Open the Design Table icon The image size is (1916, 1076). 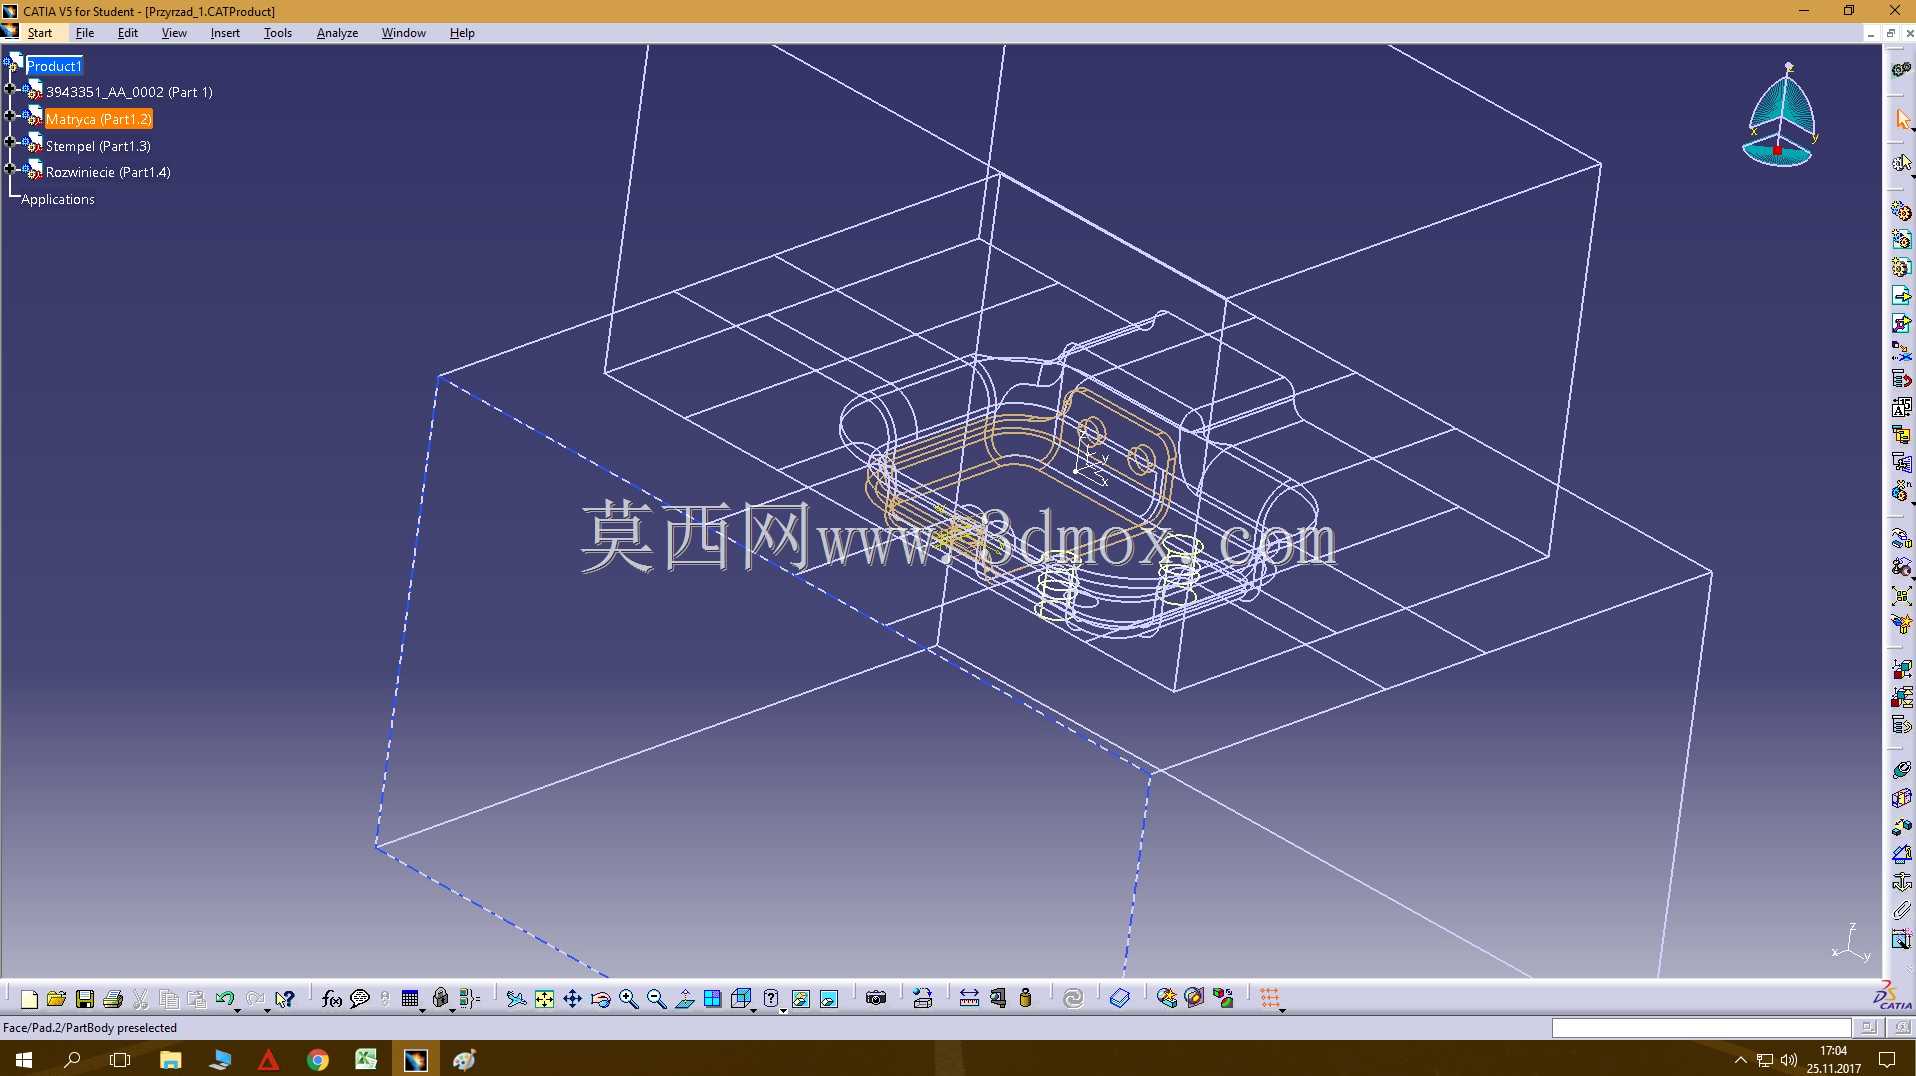tap(410, 998)
